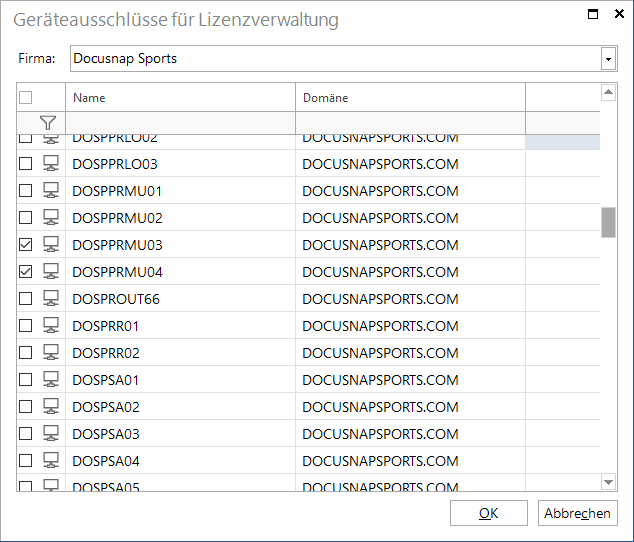Screen dimensions: 634x542
Task: Click the domain cell in DOSPROUT66 row
Action: (410, 299)
